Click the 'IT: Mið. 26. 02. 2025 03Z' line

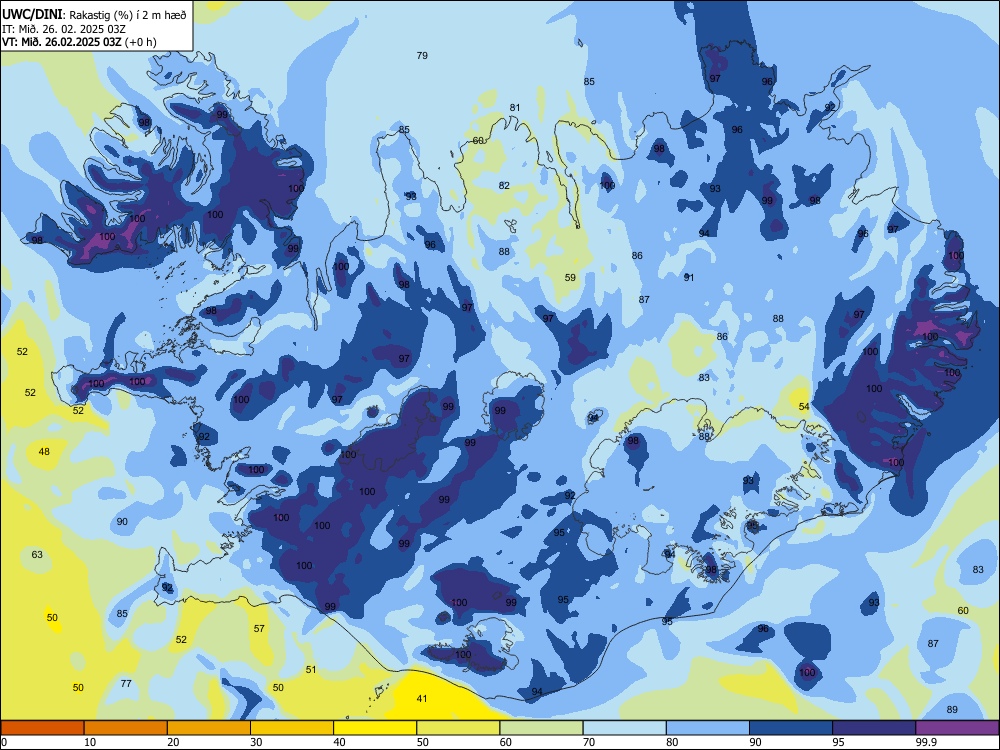(64, 29)
